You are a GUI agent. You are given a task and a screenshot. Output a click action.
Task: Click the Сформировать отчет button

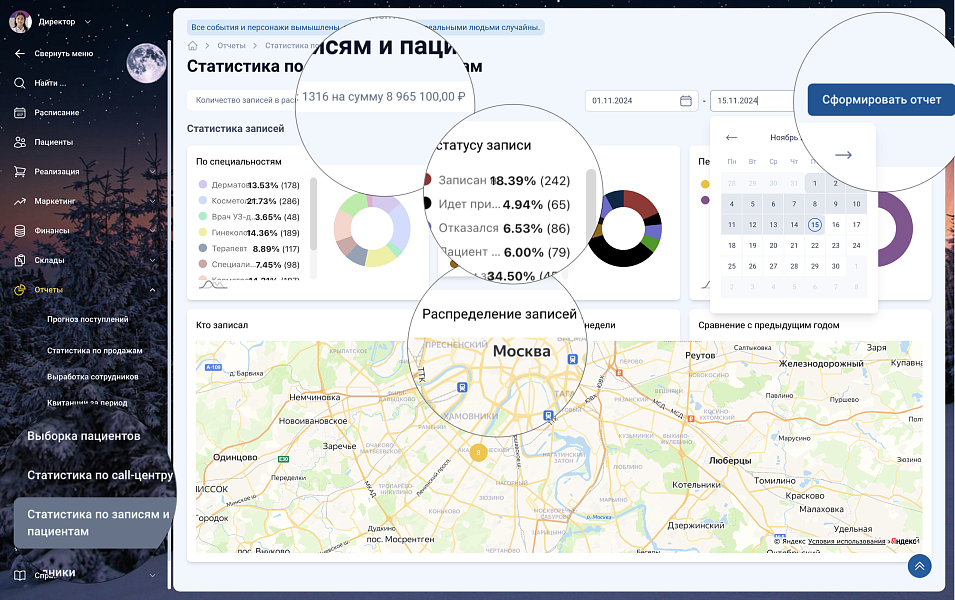pyautogui.click(x=881, y=100)
